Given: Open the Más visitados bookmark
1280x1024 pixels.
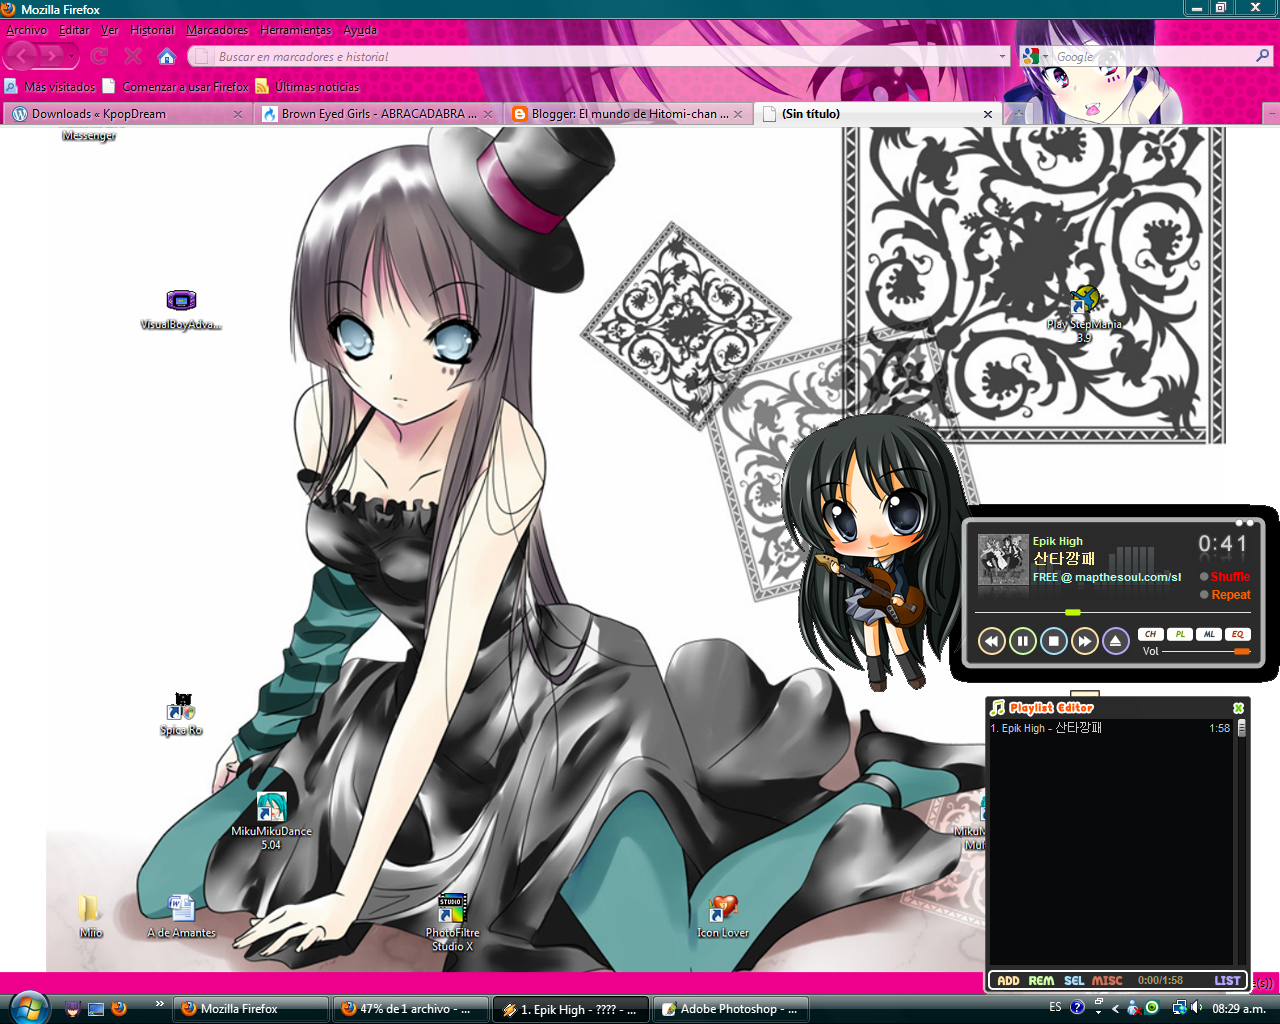Looking at the screenshot, I should tap(50, 87).
